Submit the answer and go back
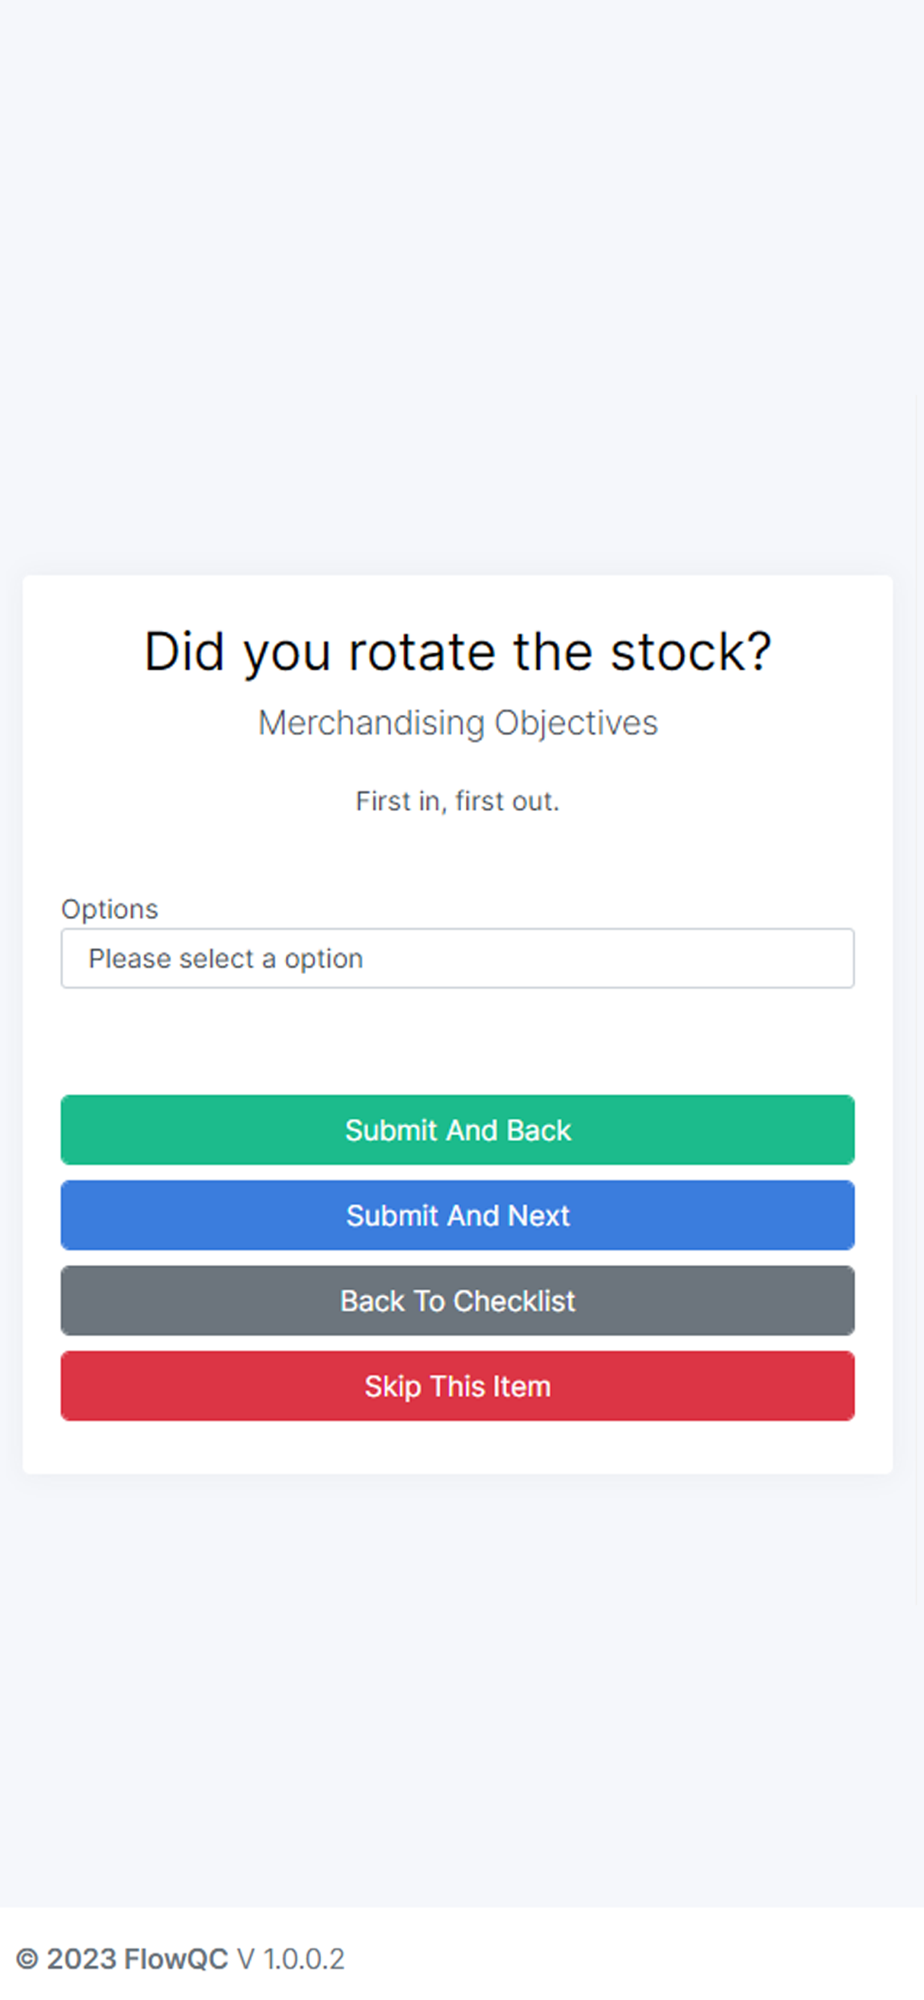 [457, 1130]
